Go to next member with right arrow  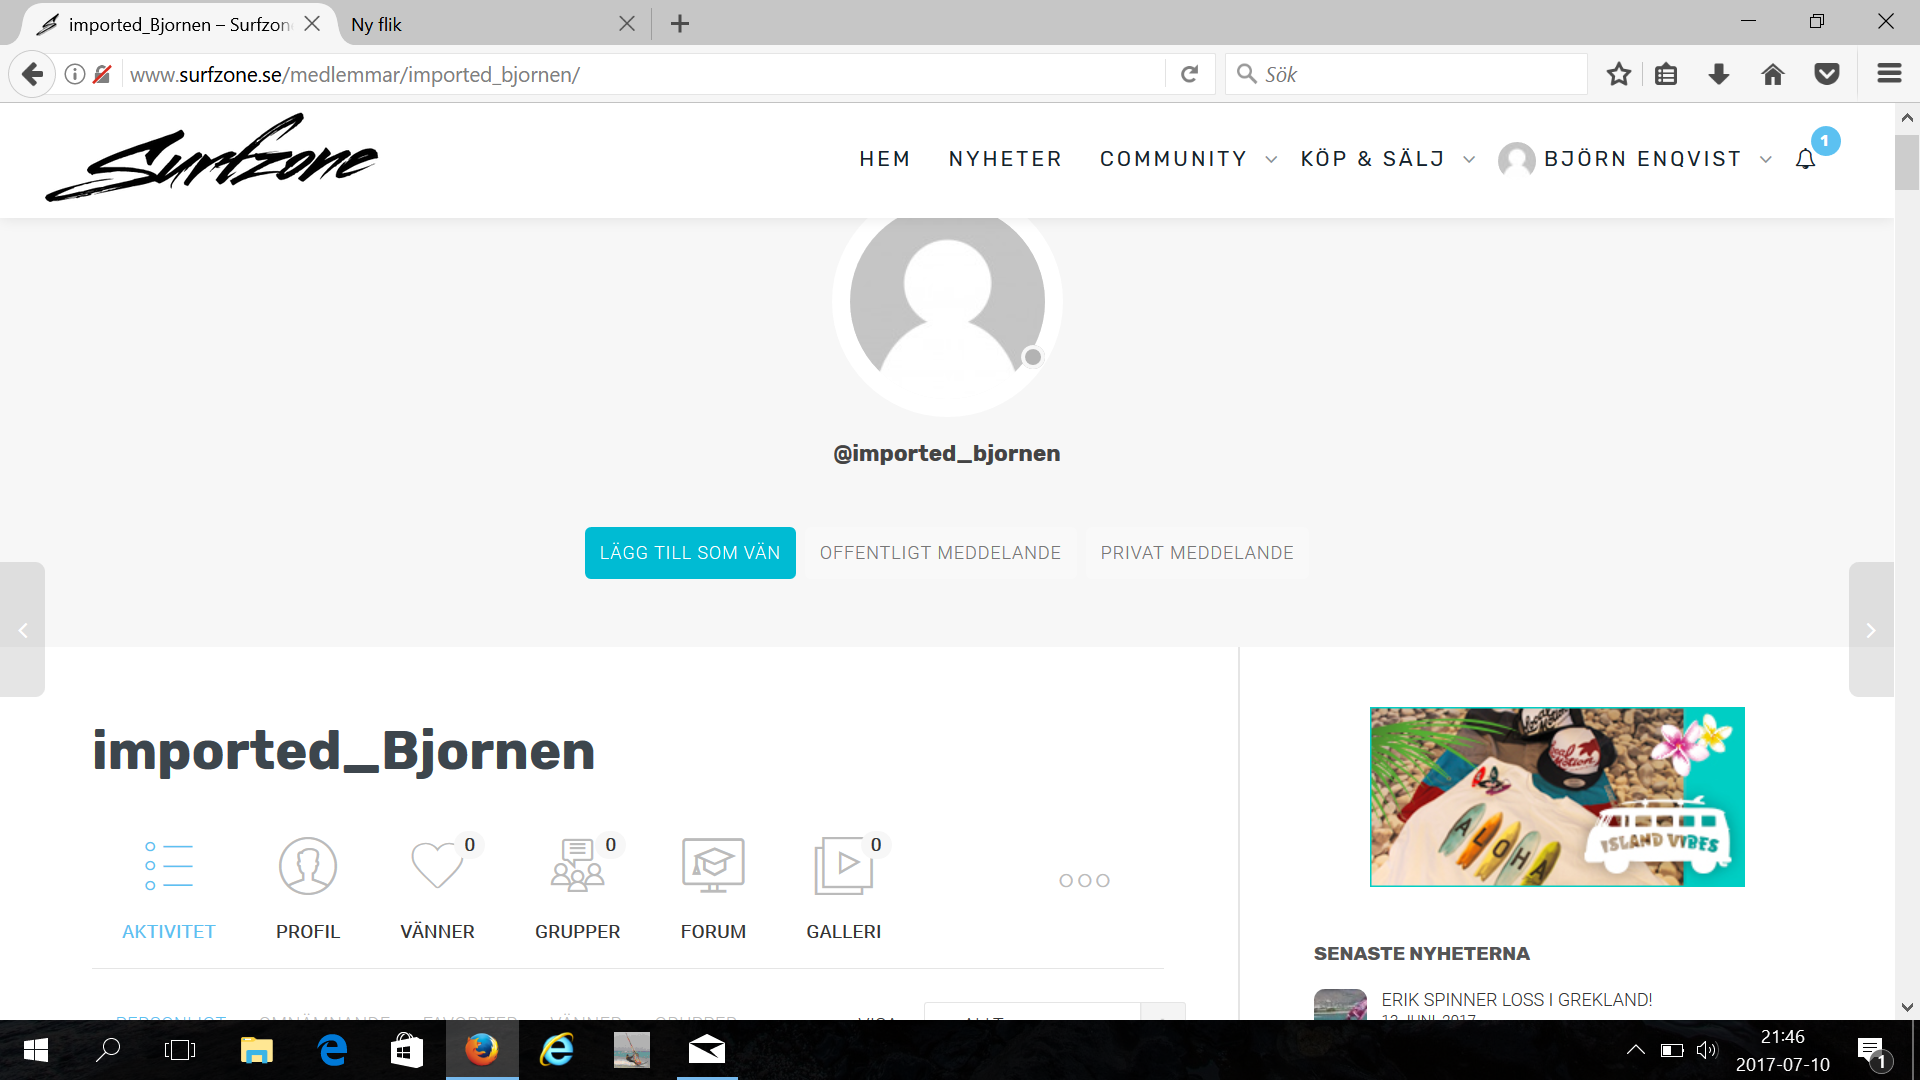[1871, 630]
